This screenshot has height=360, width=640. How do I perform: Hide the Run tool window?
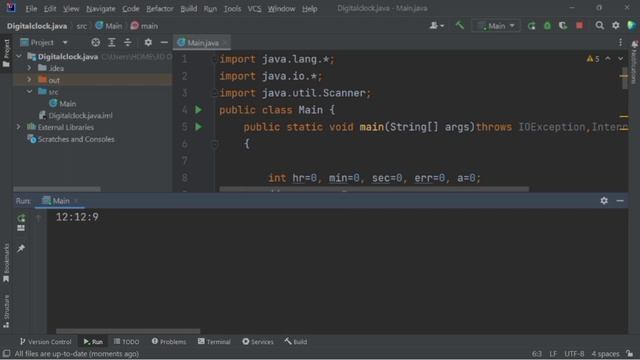click(620, 201)
